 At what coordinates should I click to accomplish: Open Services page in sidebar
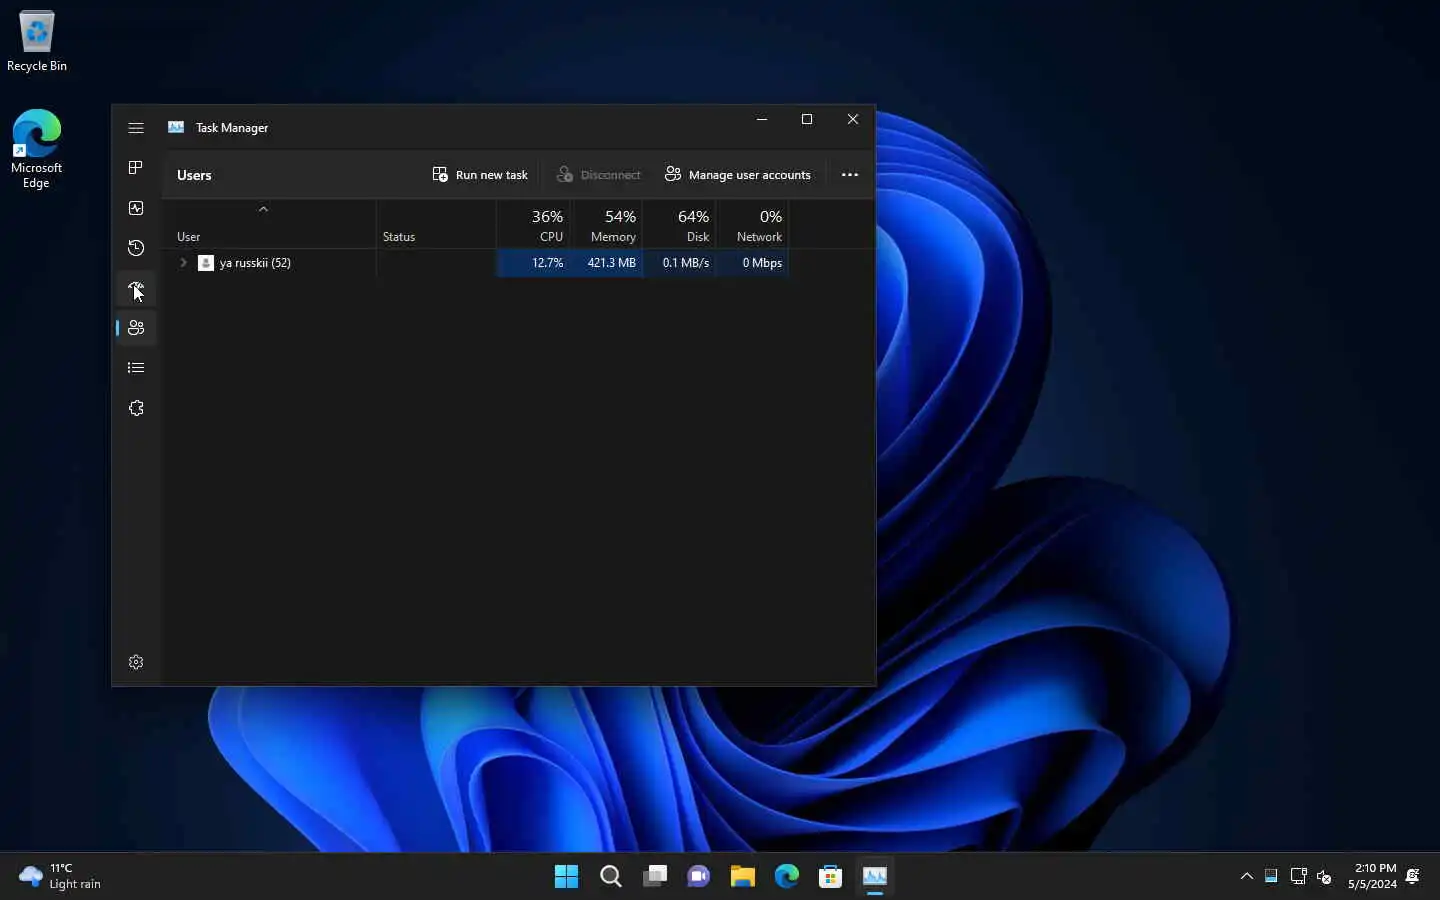point(136,408)
